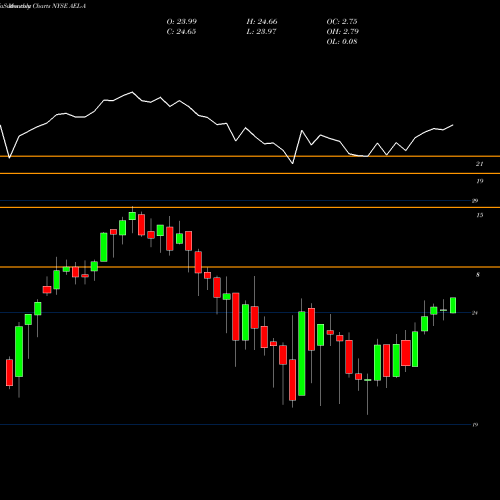The width and height of the screenshot is (500, 500).
Task: Click the peak of the white indicator line
Action: 132,92
